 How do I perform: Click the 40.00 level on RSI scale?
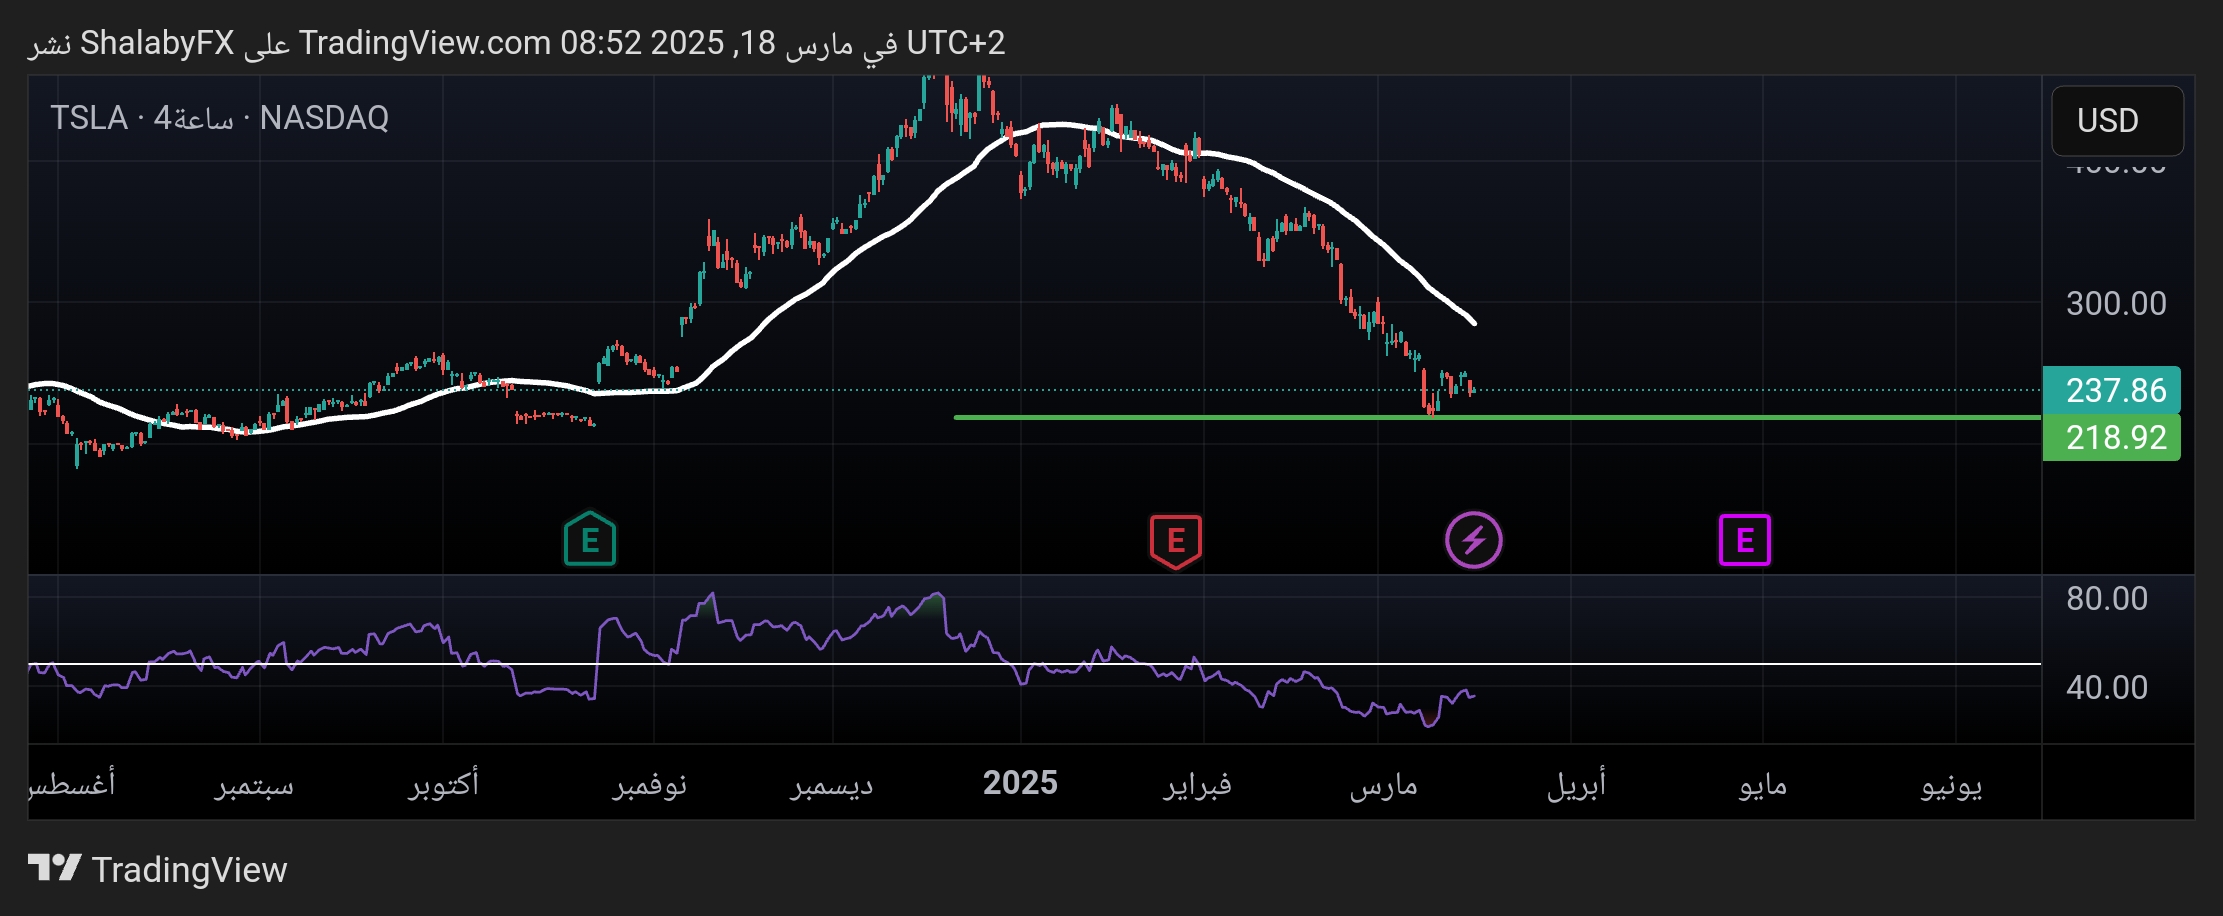coord(2106,687)
